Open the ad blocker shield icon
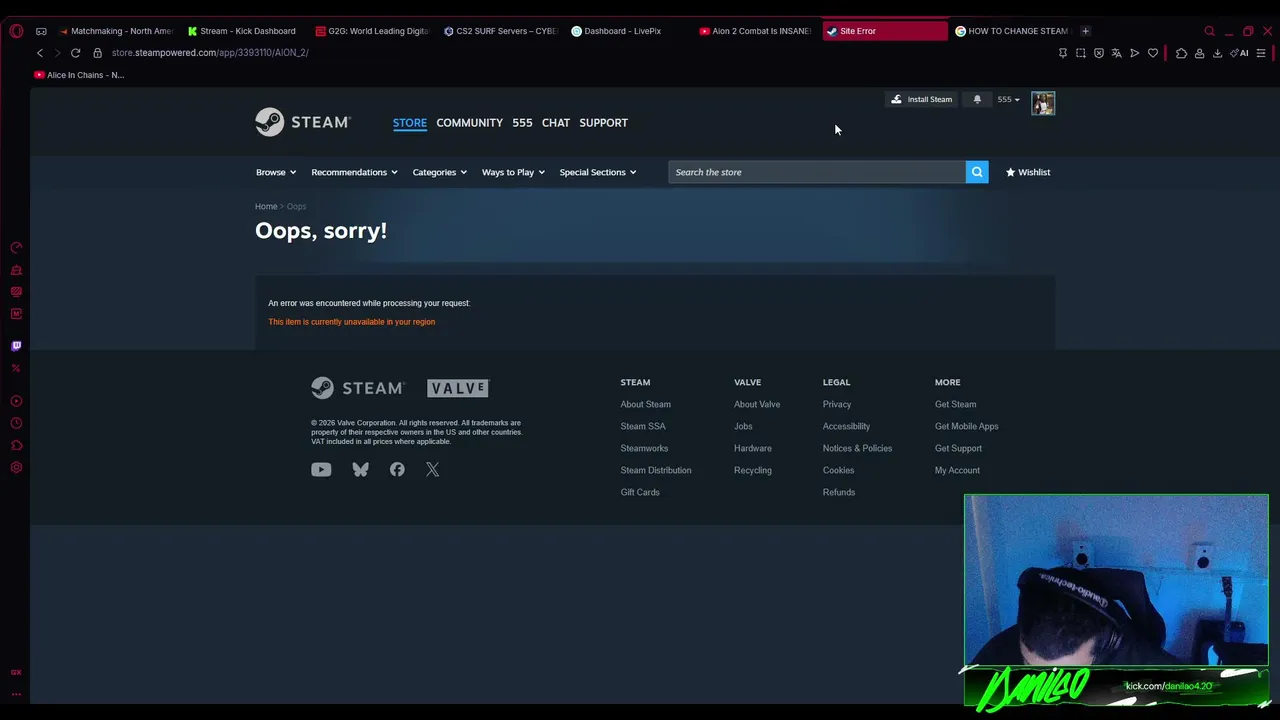1280x720 pixels. tap(1098, 53)
